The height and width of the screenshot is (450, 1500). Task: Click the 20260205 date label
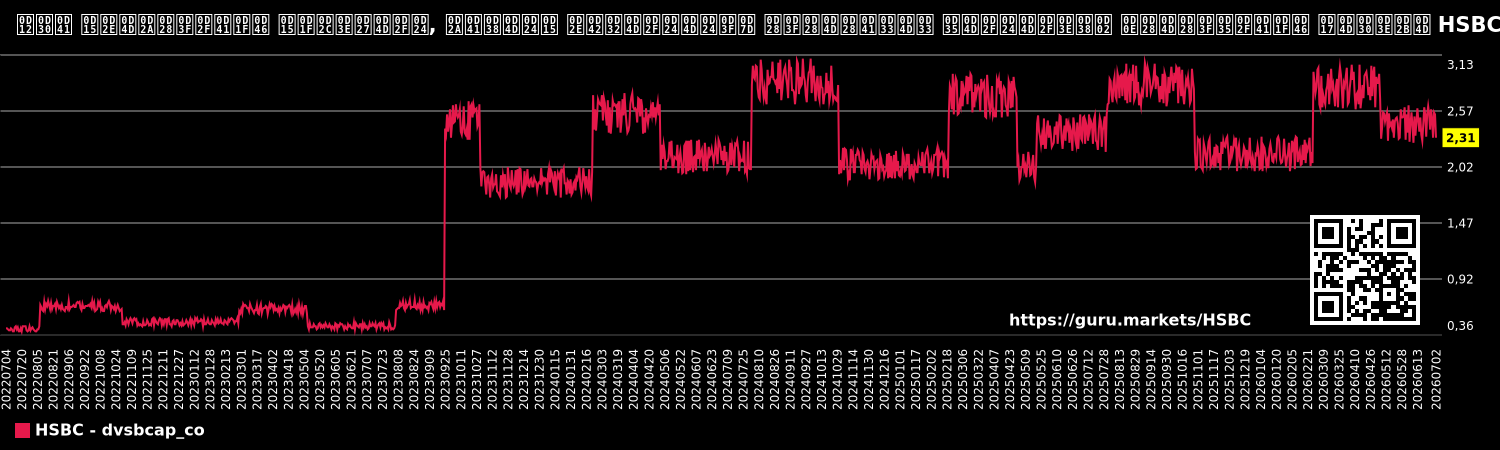[x=1294, y=378]
